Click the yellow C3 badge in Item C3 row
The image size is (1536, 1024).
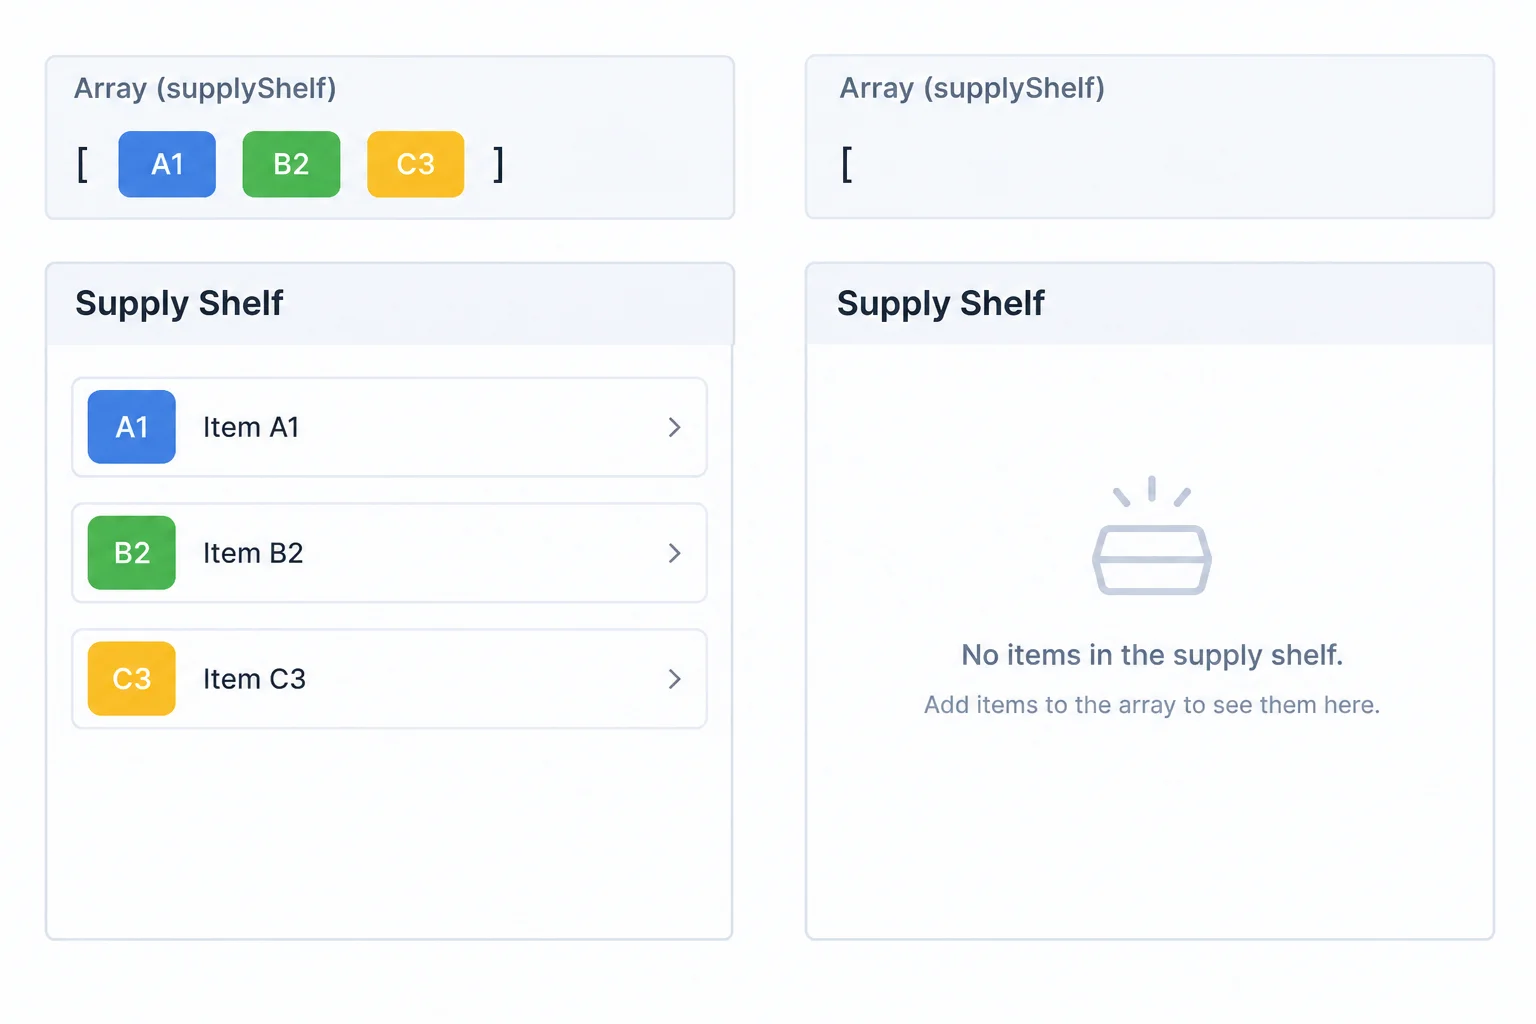pos(132,679)
